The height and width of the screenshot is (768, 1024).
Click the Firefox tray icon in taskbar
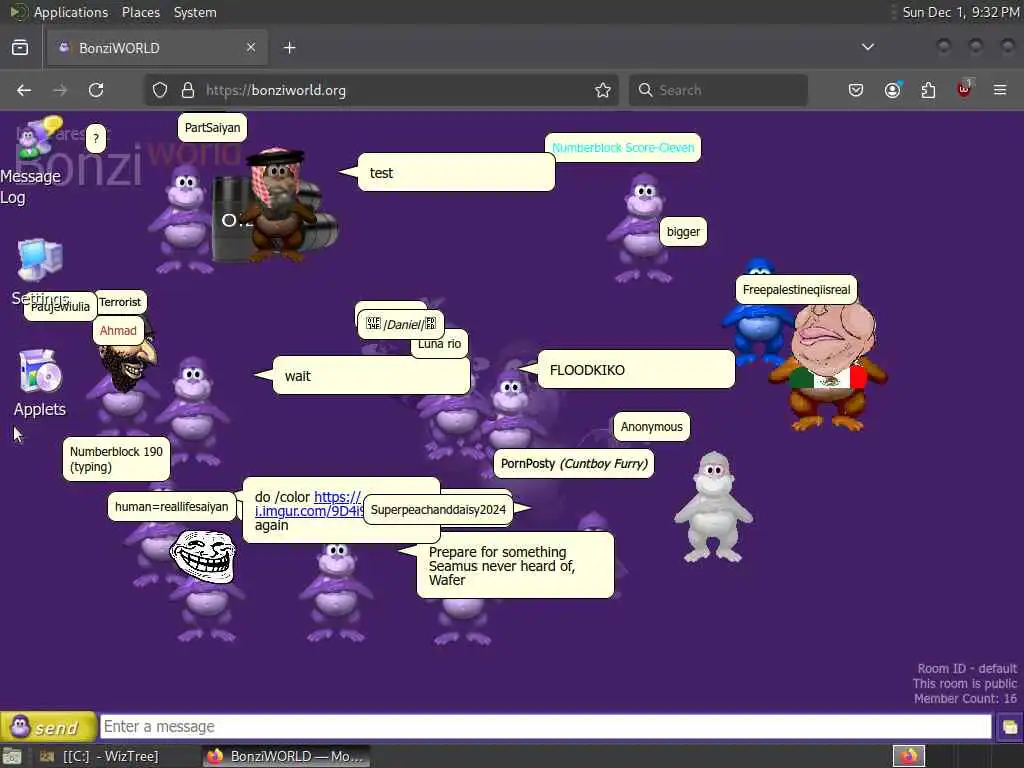tap(909, 756)
